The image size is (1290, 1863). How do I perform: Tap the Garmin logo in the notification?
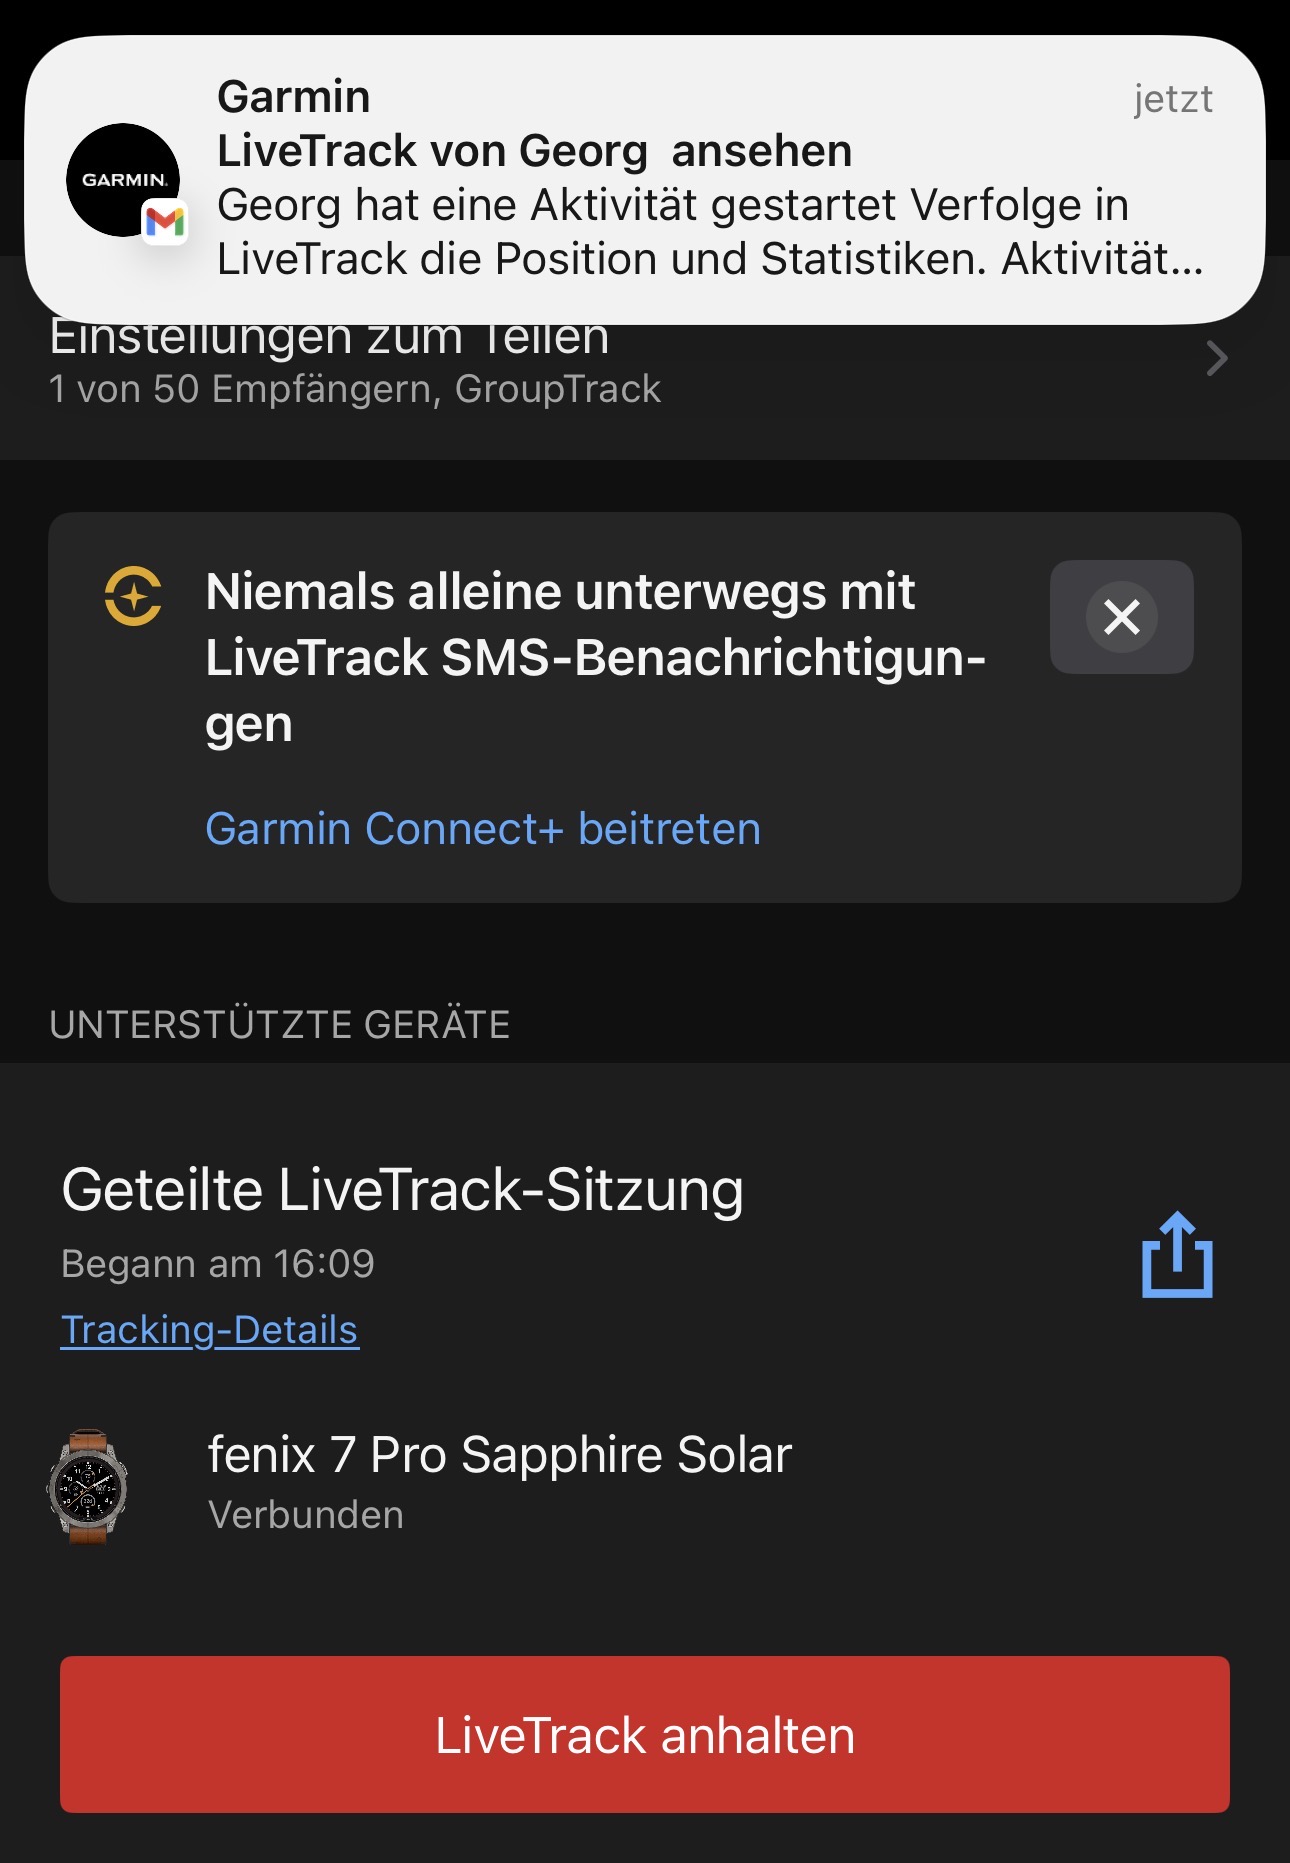pyautogui.click(x=122, y=179)
